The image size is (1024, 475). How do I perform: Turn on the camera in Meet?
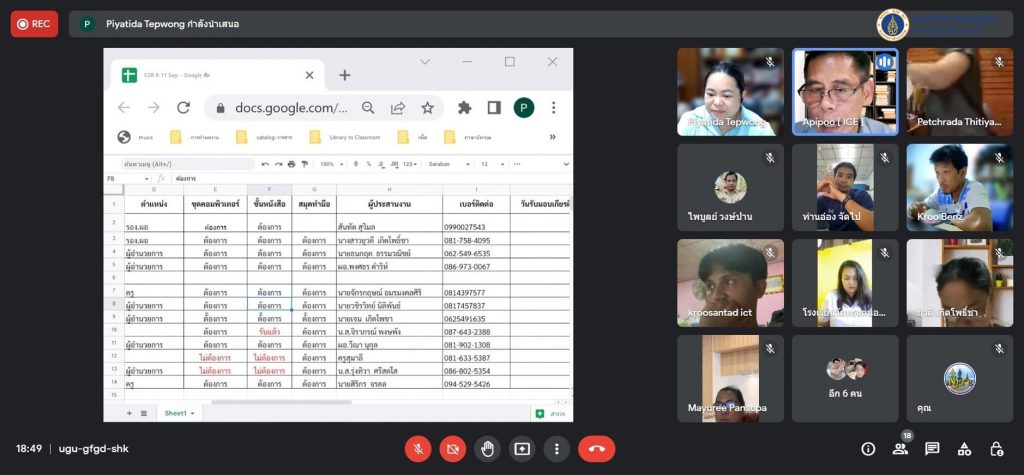click(x=453, y=449)
